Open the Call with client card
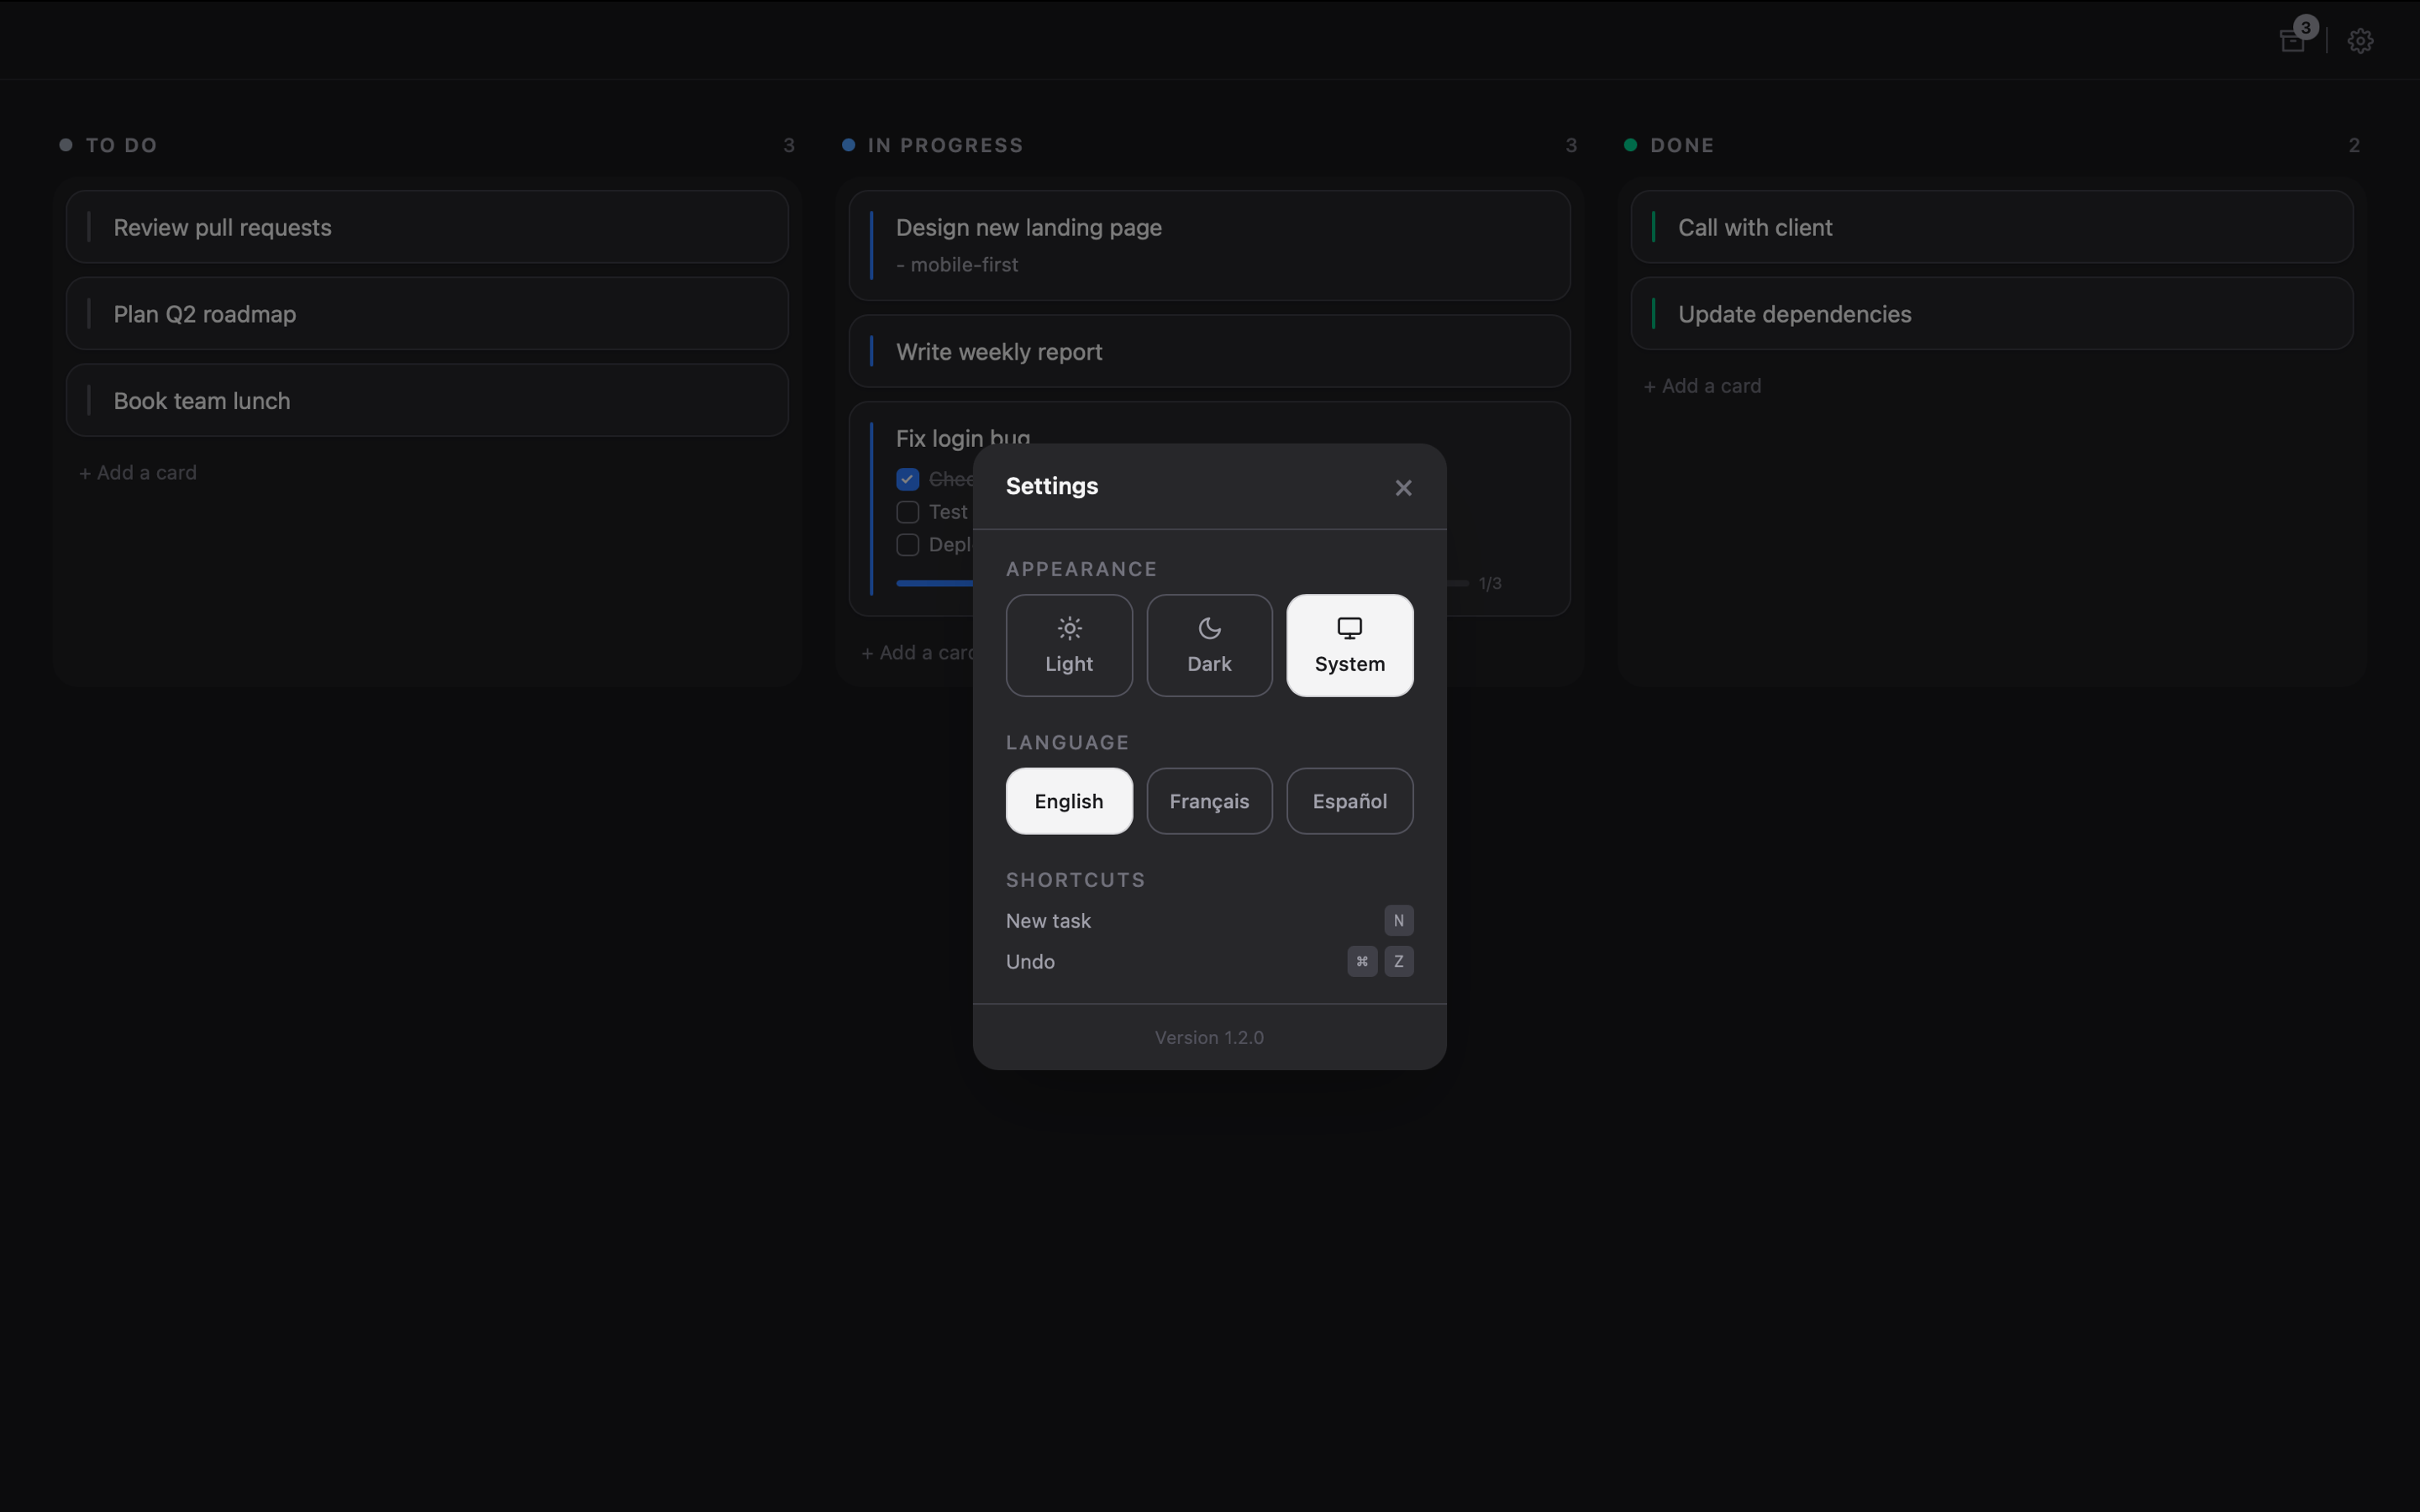This screenshot has width=2420, height=1512. 1991,227
